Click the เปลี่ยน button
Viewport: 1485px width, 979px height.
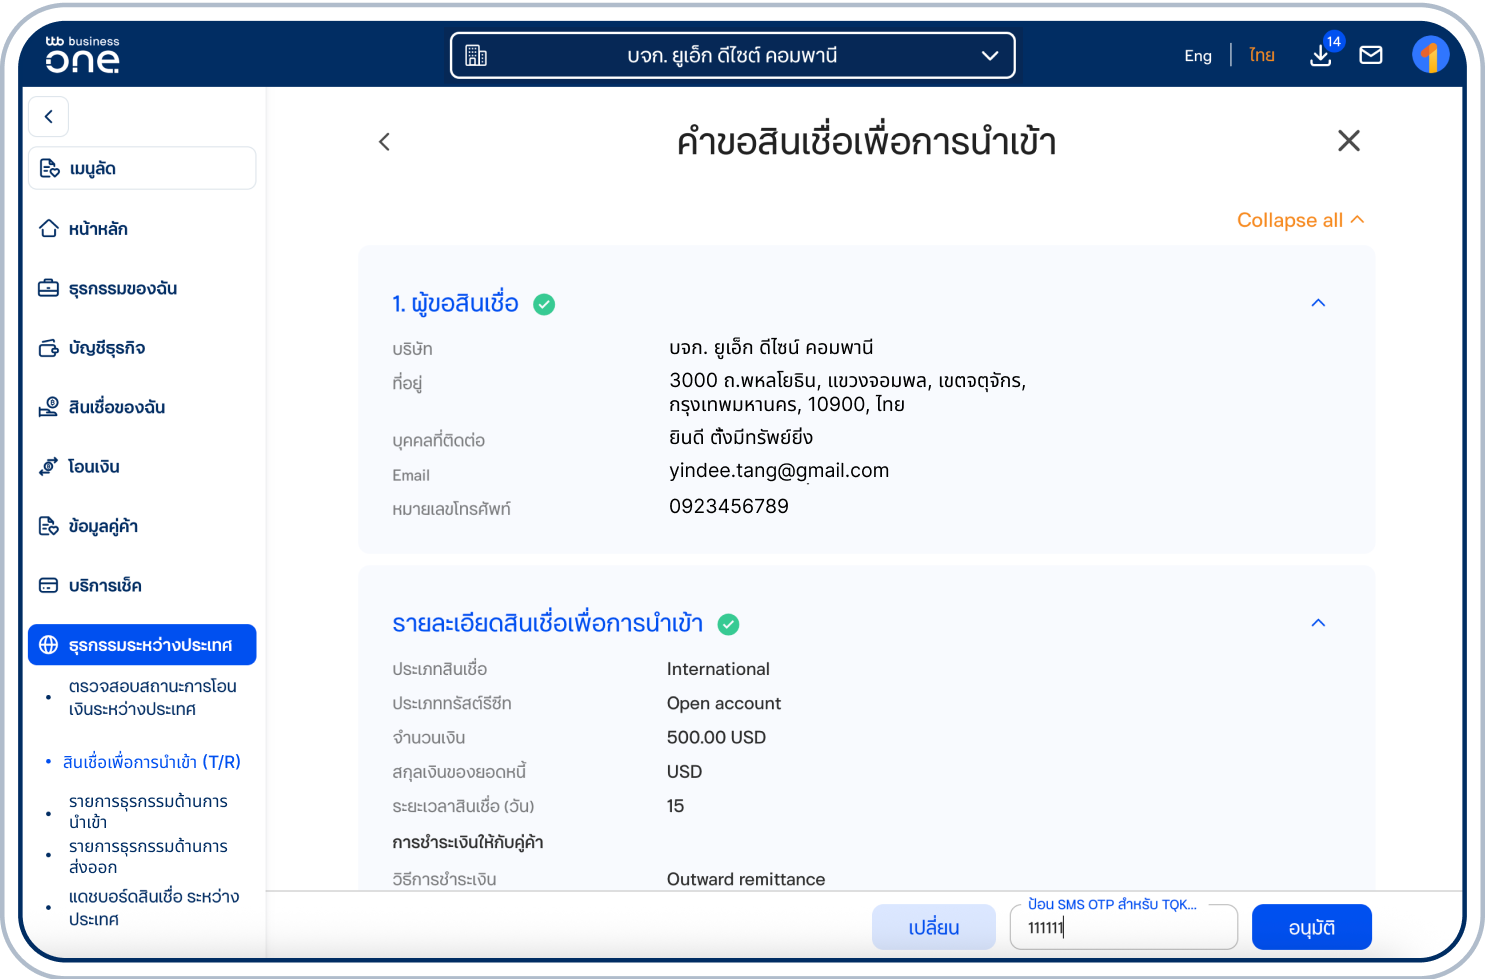click(934, 927)
